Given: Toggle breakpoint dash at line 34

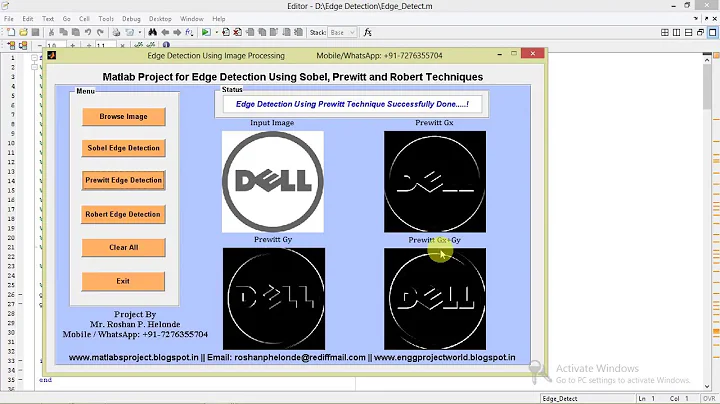Looking at the screenshot, I should tap(21, 370).
